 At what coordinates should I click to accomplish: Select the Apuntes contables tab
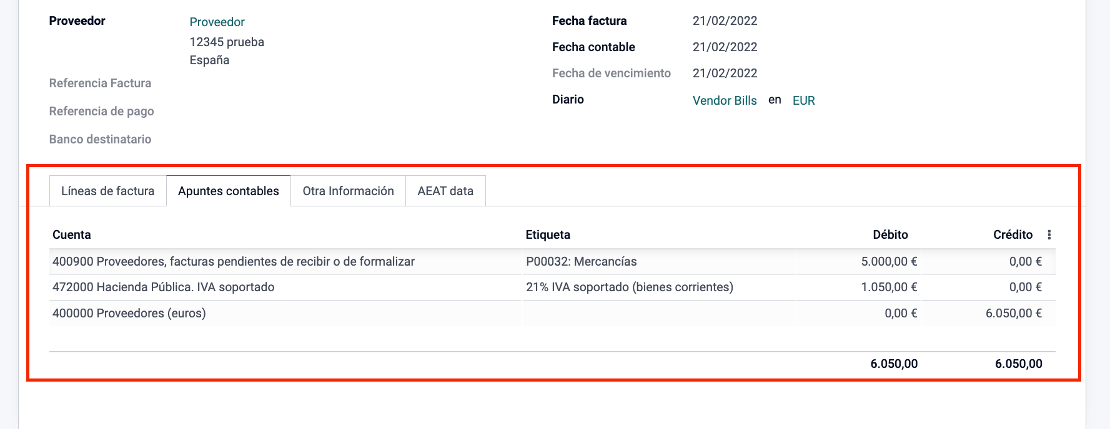click(x=229, y=191)
